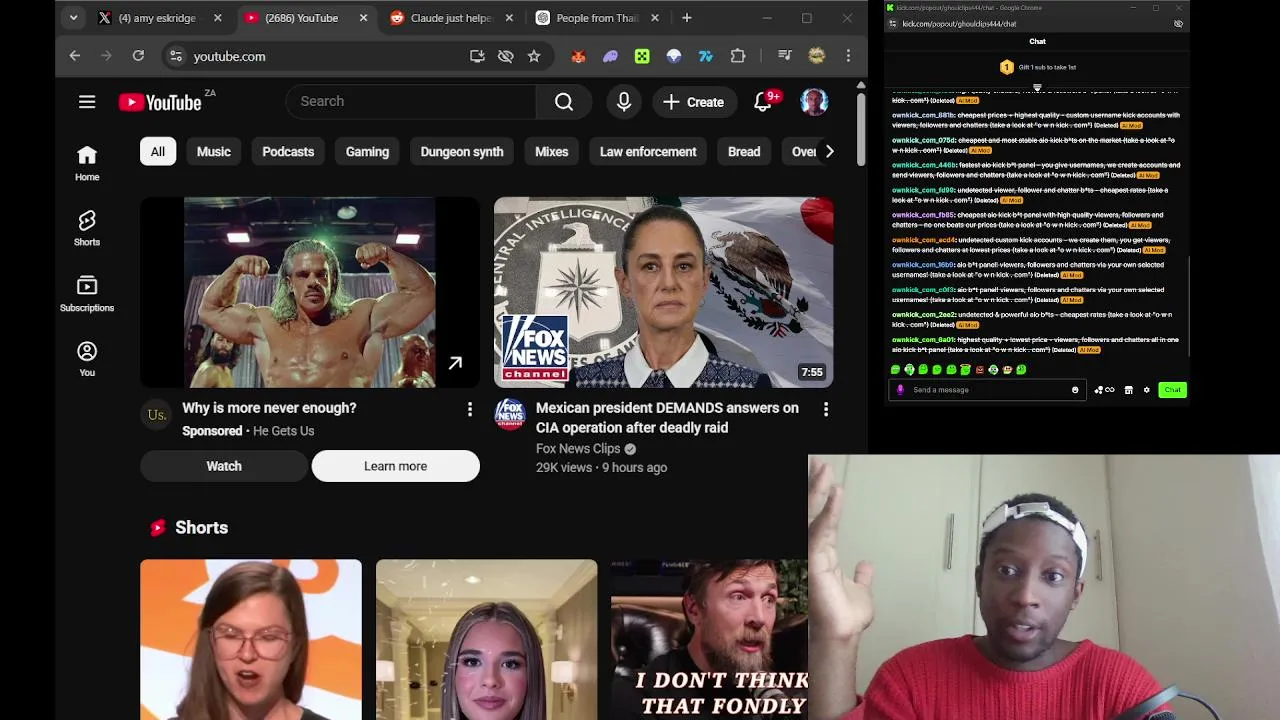Select the Bread filter chip

pyautogui.click(x=744, y=152)
